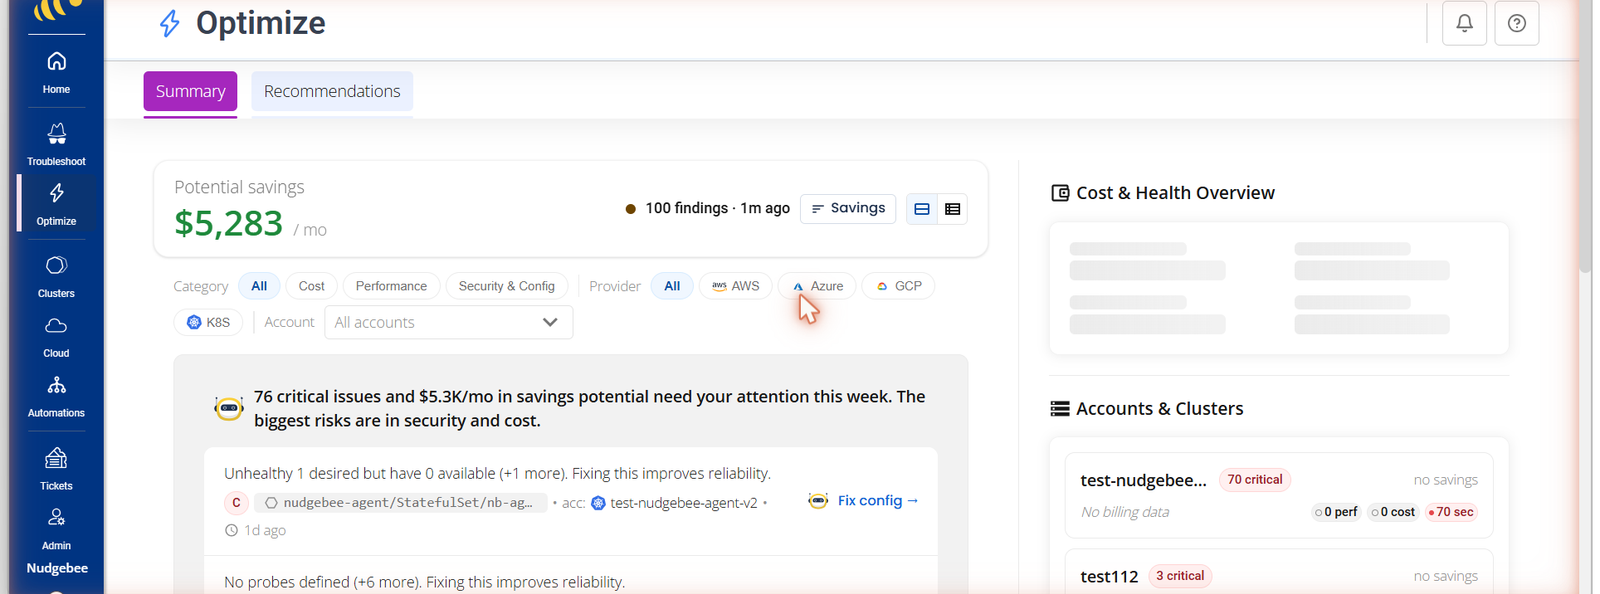Screen dimensions: 1600x594
Task: Open the All accounts dropdown
Action: (x=448, y=322)
